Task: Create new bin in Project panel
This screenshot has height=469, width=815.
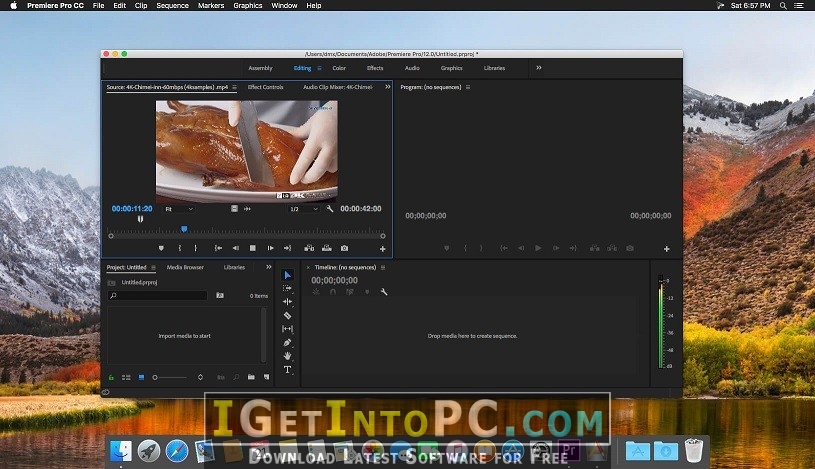Action: pos(251,377)
